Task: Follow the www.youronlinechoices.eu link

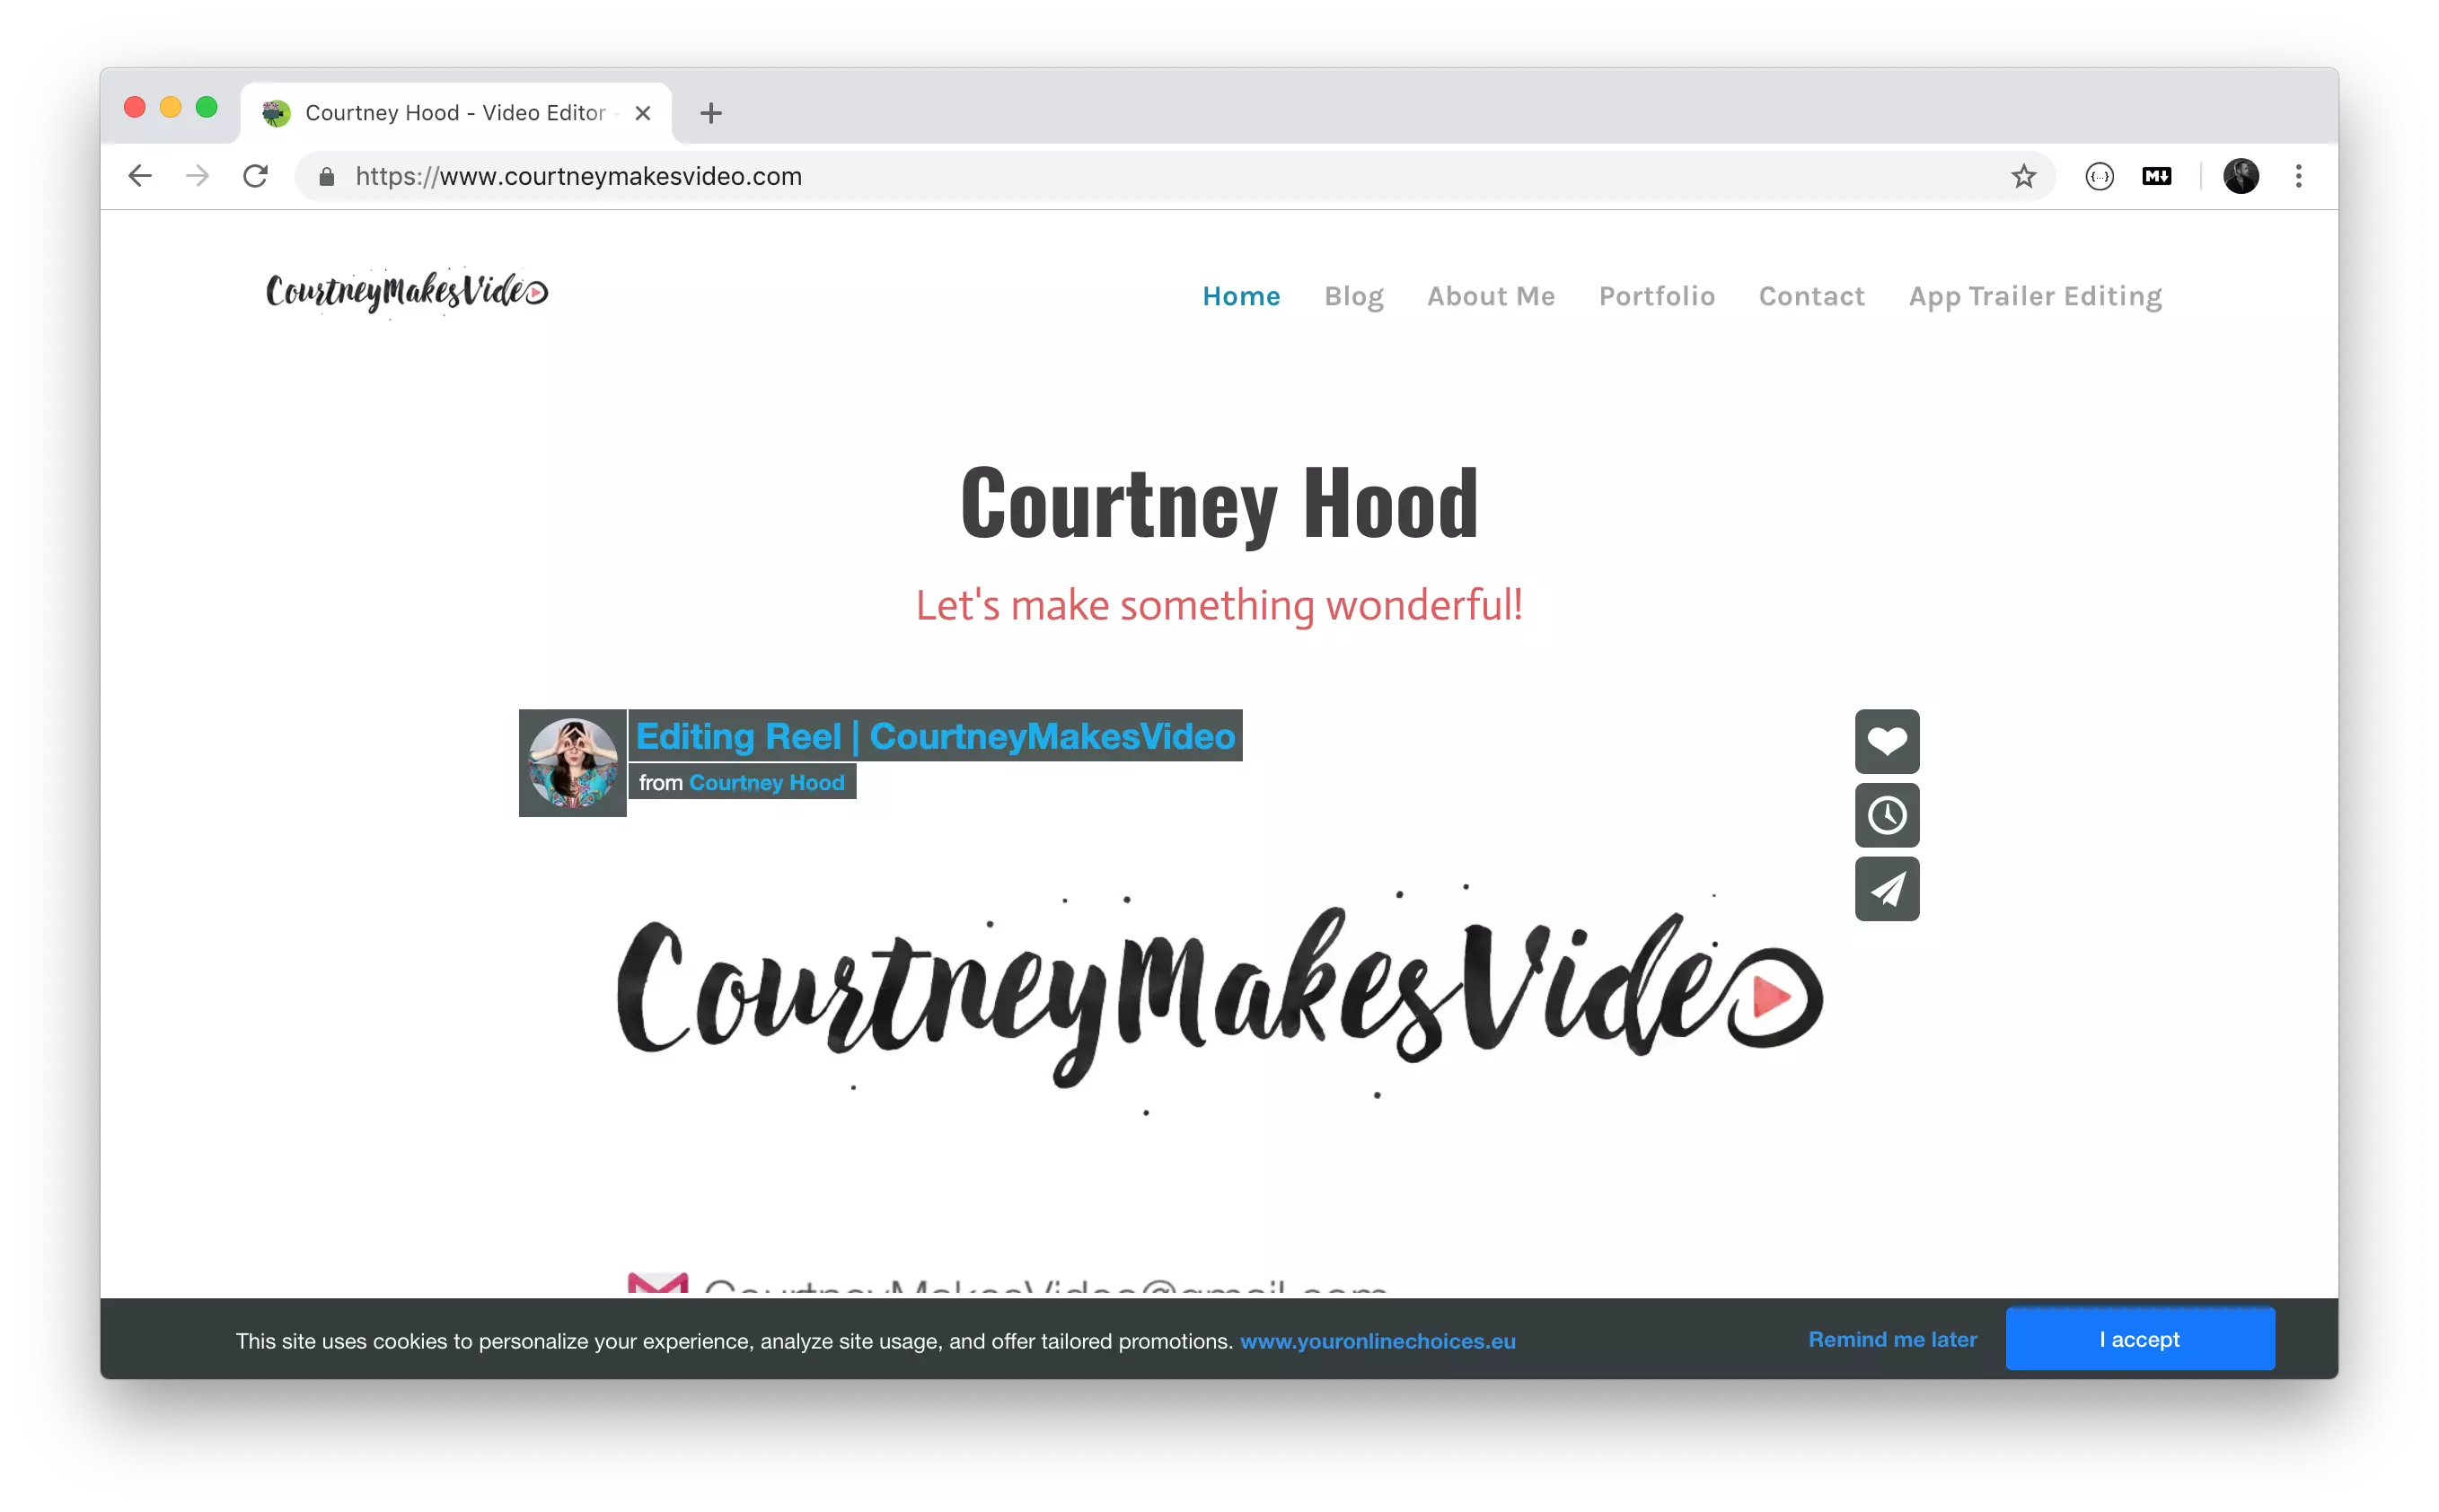Action: coord(1377,1341)
